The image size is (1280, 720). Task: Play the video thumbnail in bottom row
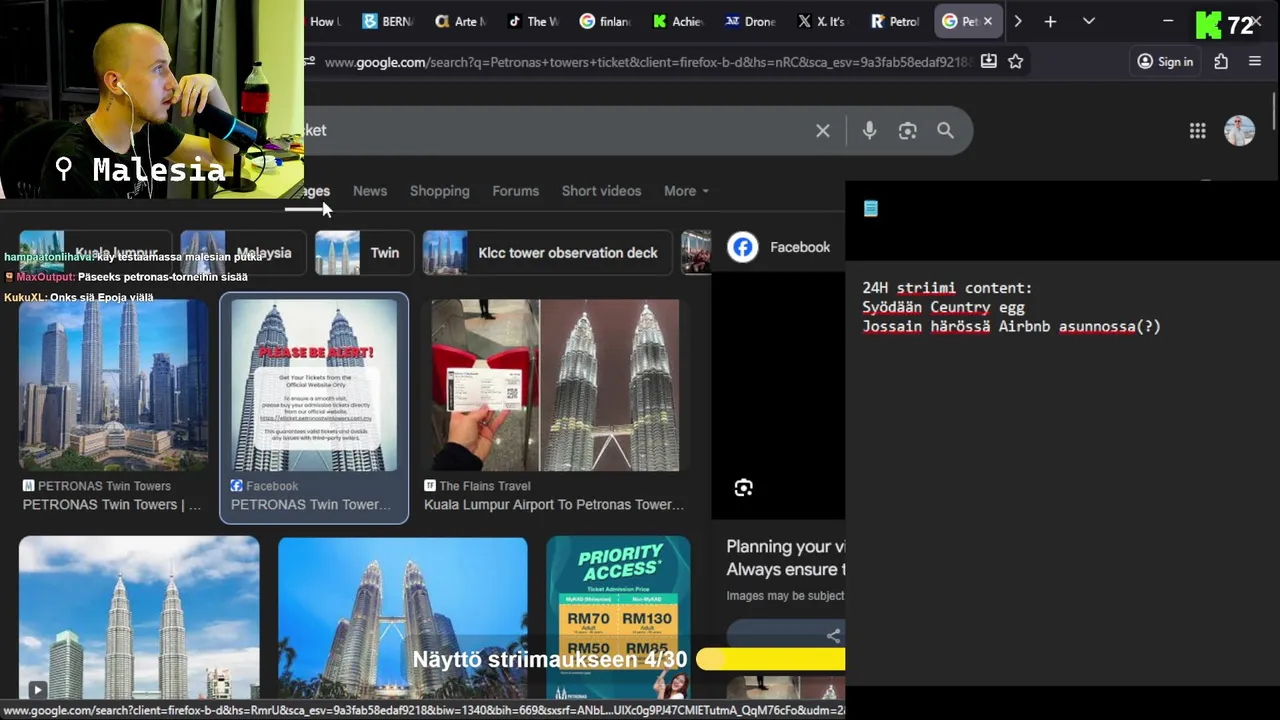[x=37, y=689]
